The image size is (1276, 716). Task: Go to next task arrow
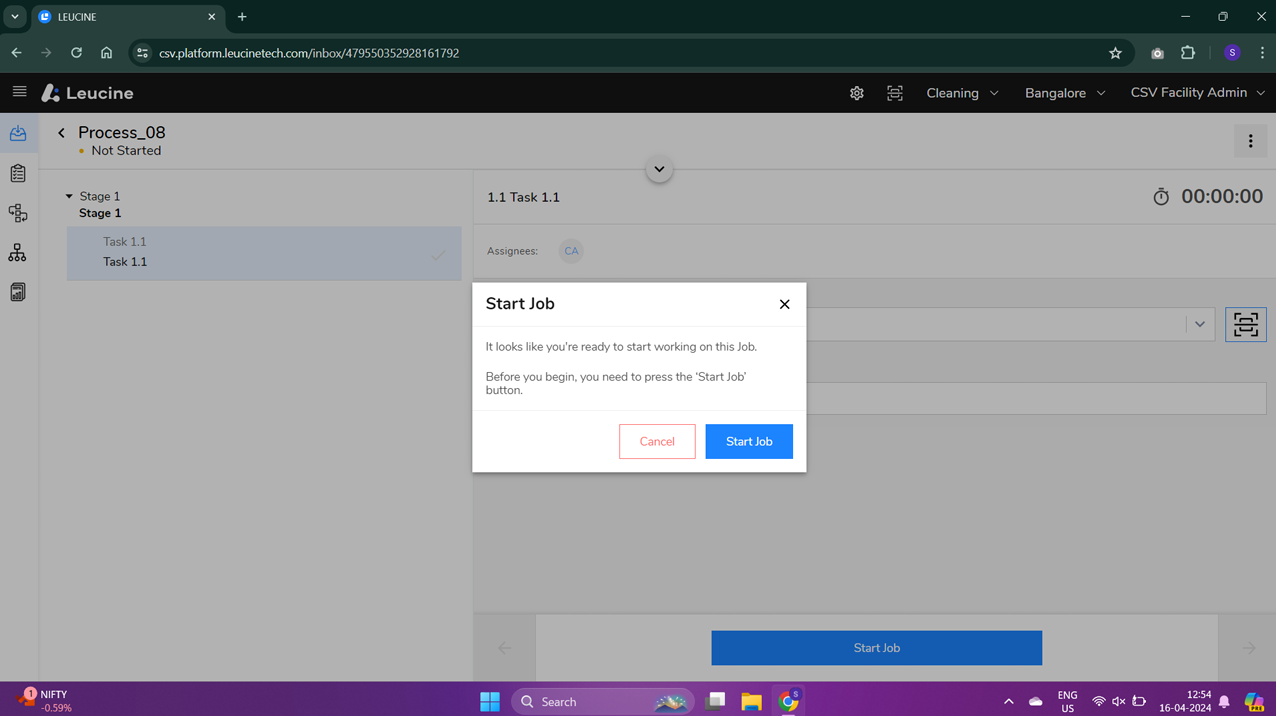pos(1249,648)
